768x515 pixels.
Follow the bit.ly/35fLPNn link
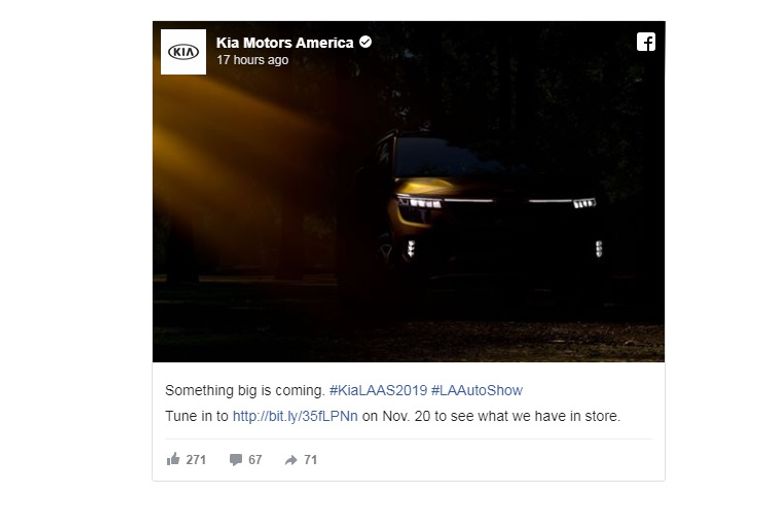pyautogui.click(x=295, y=417)
